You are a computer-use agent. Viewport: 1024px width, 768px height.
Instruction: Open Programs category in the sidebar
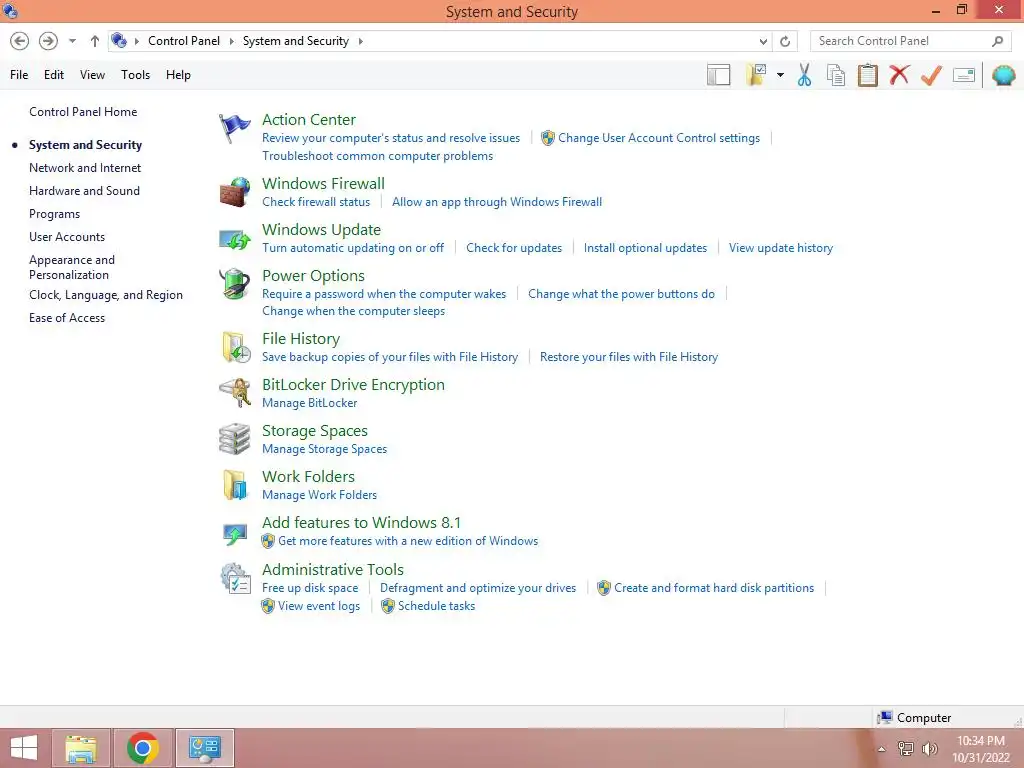coord(54,214)
